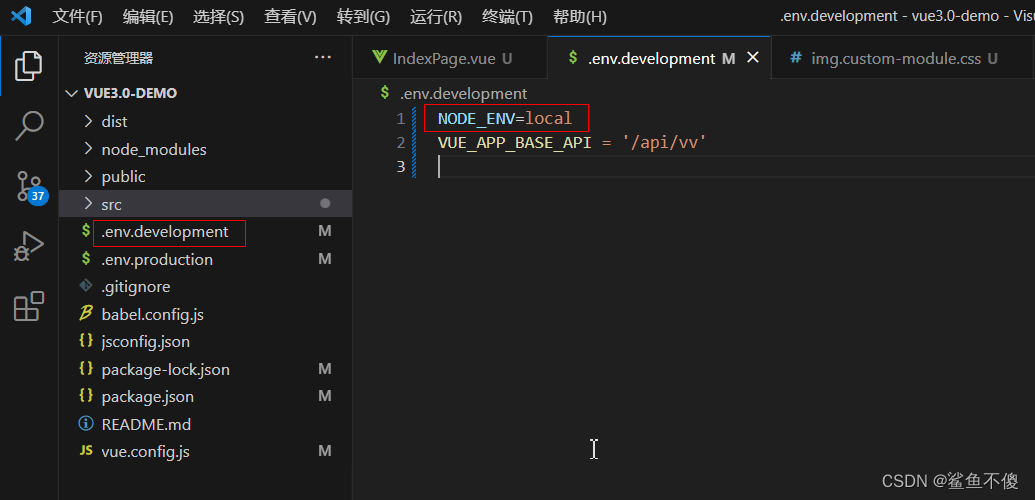Screen dimensions: 1035x500
Task: Open the 文件(F) menu
Action: pyautogui.click(x=77, y=17)
